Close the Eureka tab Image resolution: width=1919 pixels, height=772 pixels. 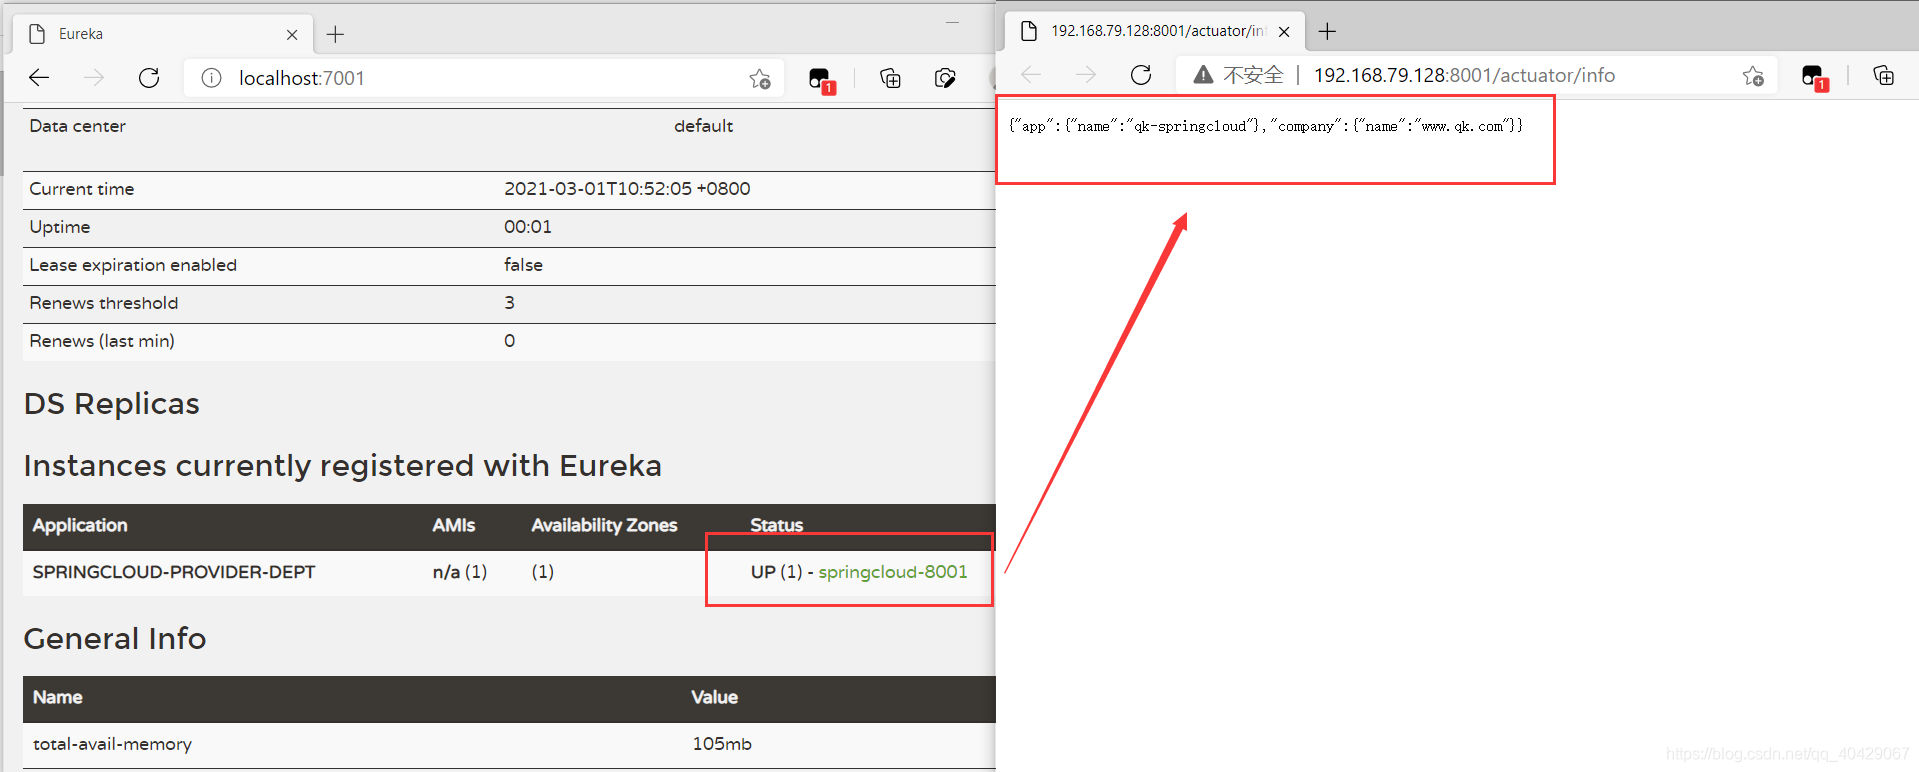click(292, 34)
